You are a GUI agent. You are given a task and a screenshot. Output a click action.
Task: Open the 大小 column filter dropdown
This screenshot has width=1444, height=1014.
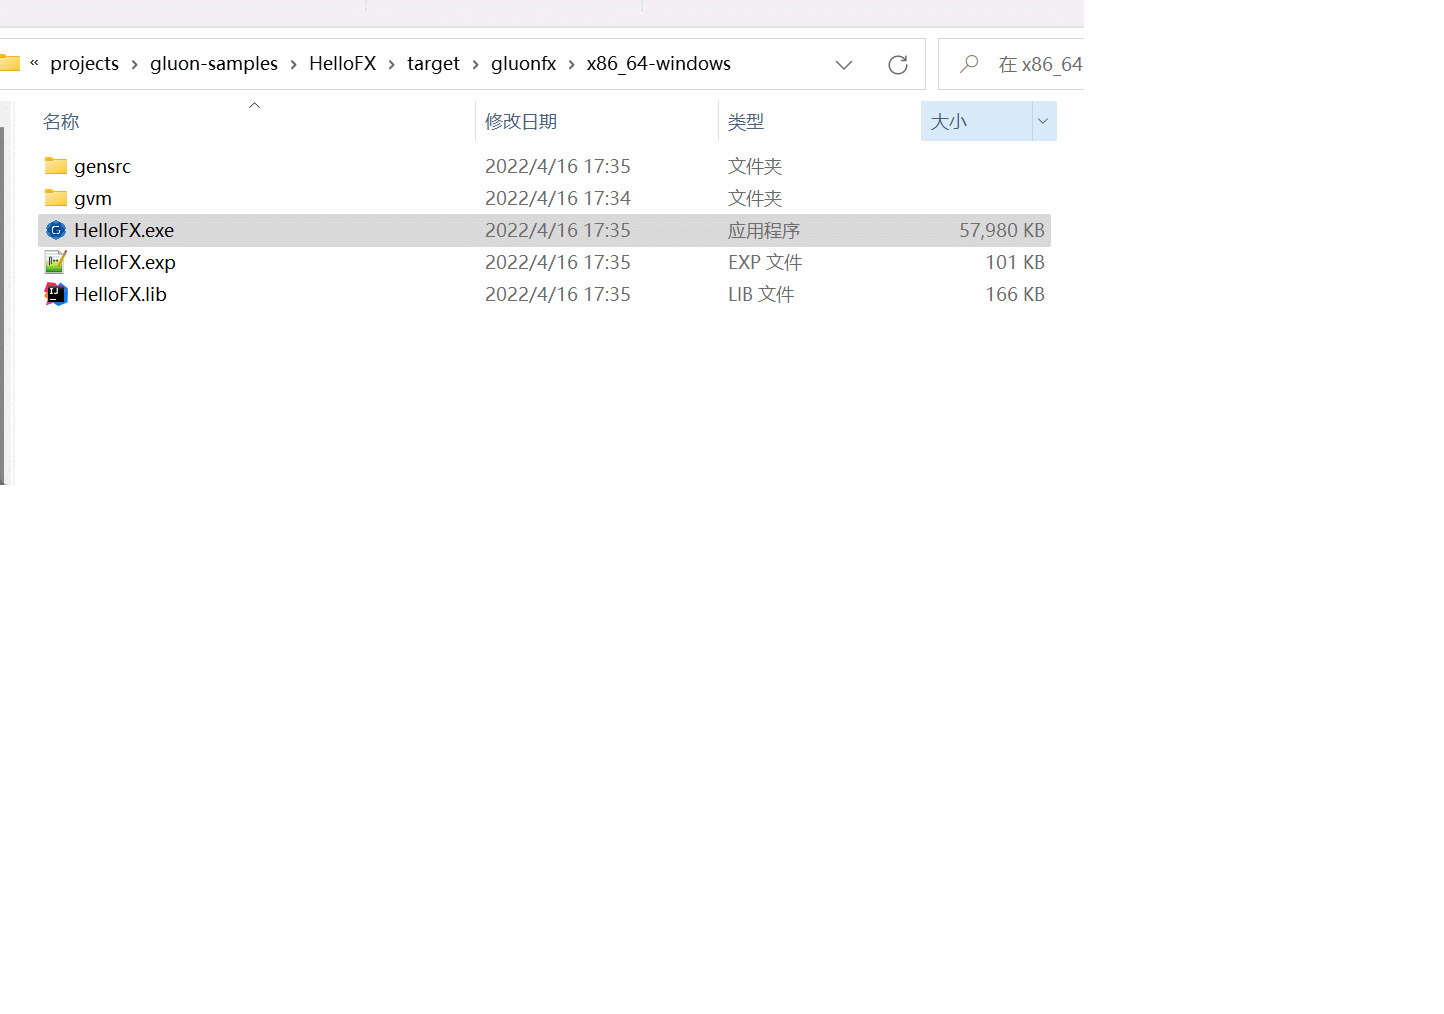pos(1042,120)
